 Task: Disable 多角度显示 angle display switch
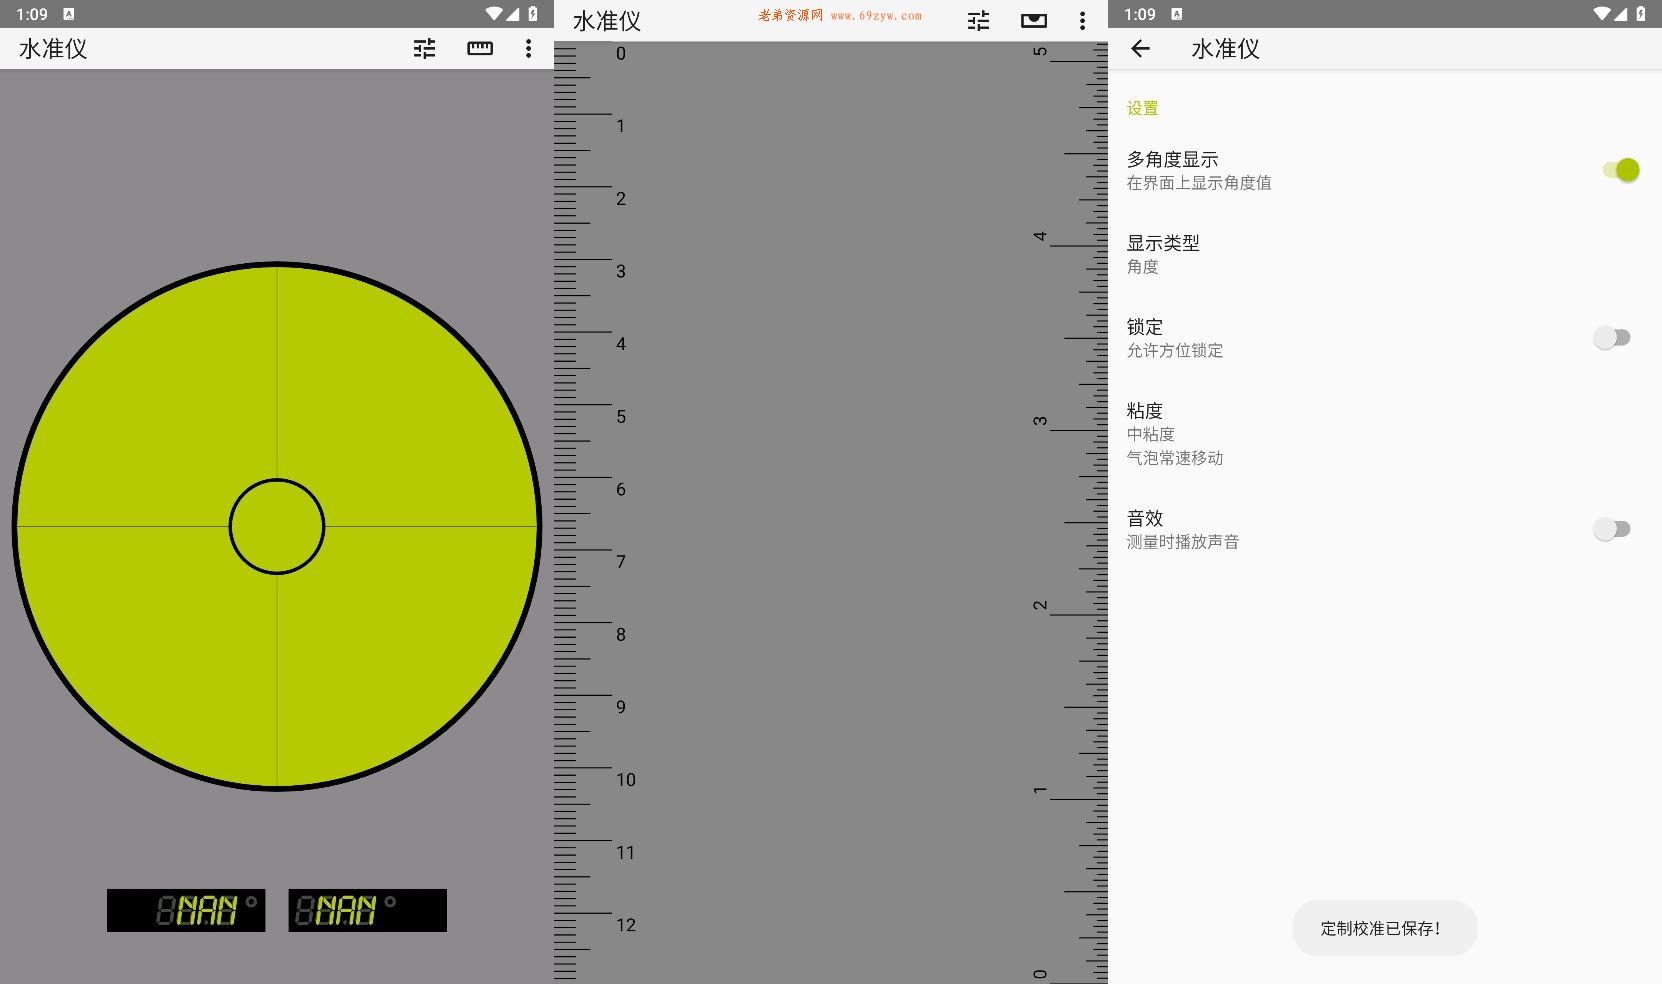[x=1620, y=170]
